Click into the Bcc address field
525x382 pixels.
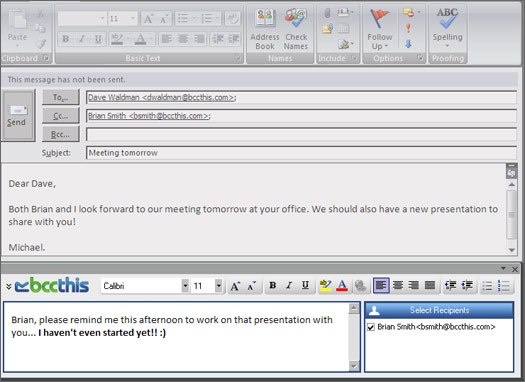(301, 135)
